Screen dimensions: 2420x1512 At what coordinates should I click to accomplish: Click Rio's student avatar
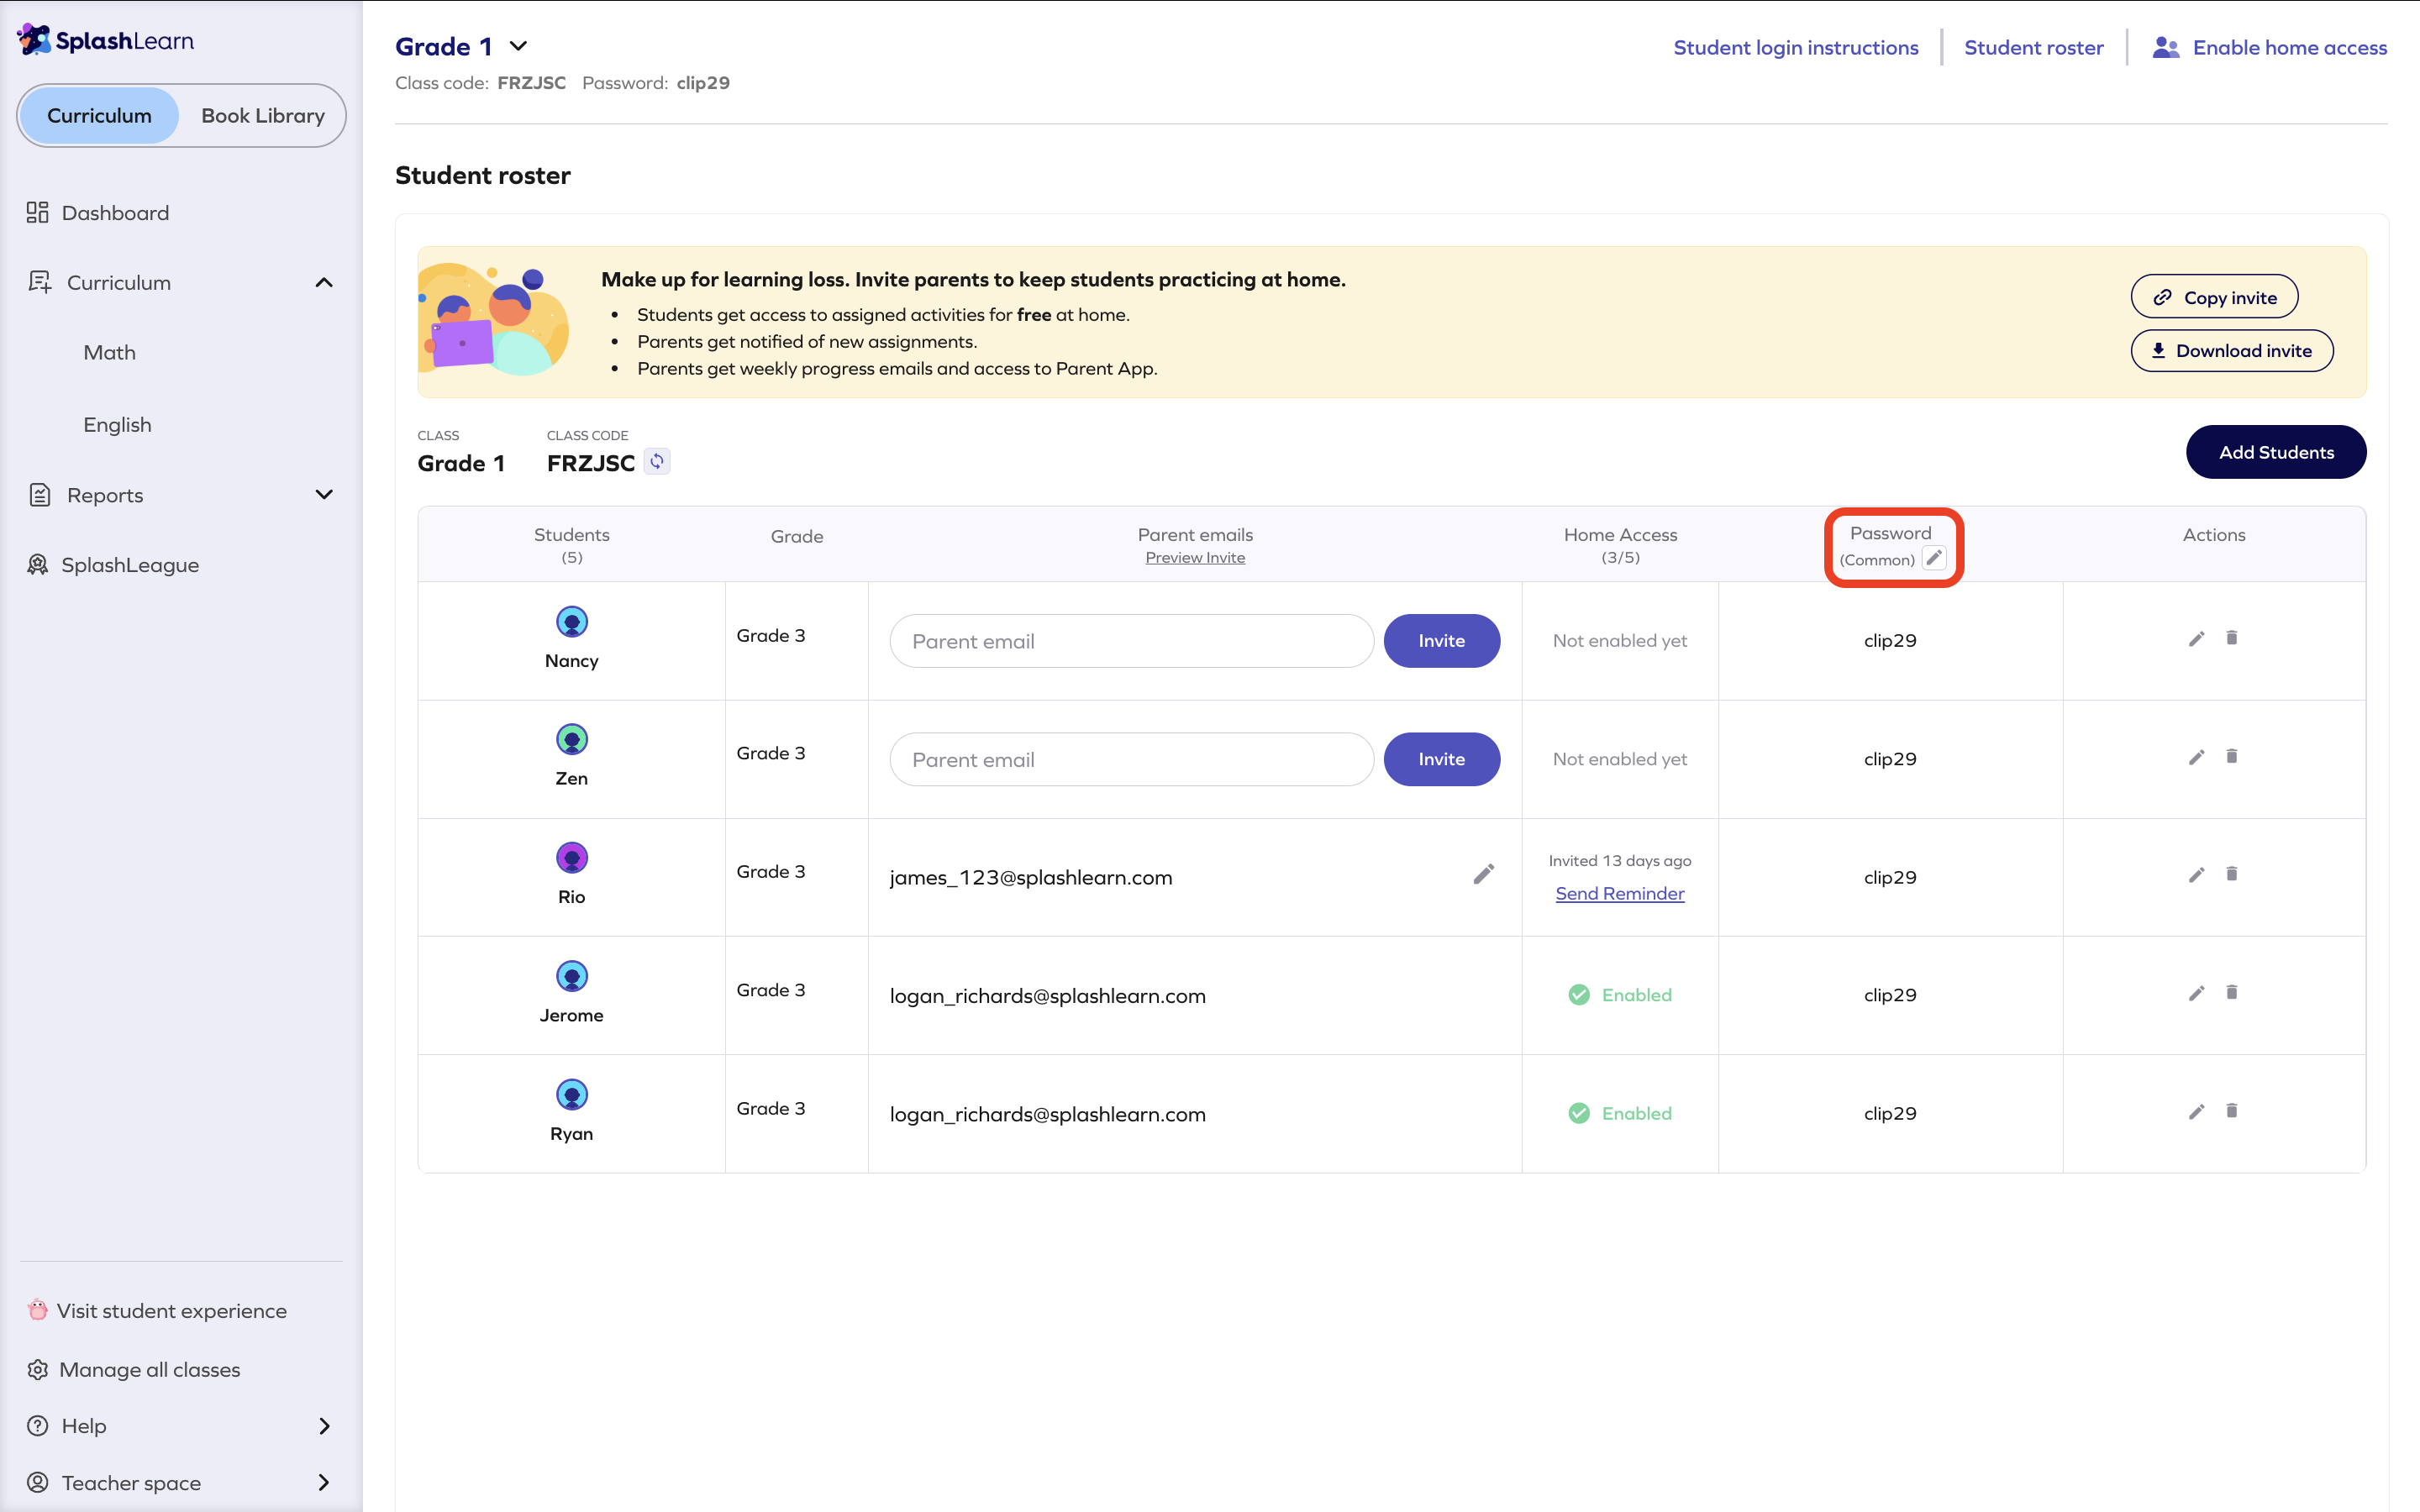572,858
